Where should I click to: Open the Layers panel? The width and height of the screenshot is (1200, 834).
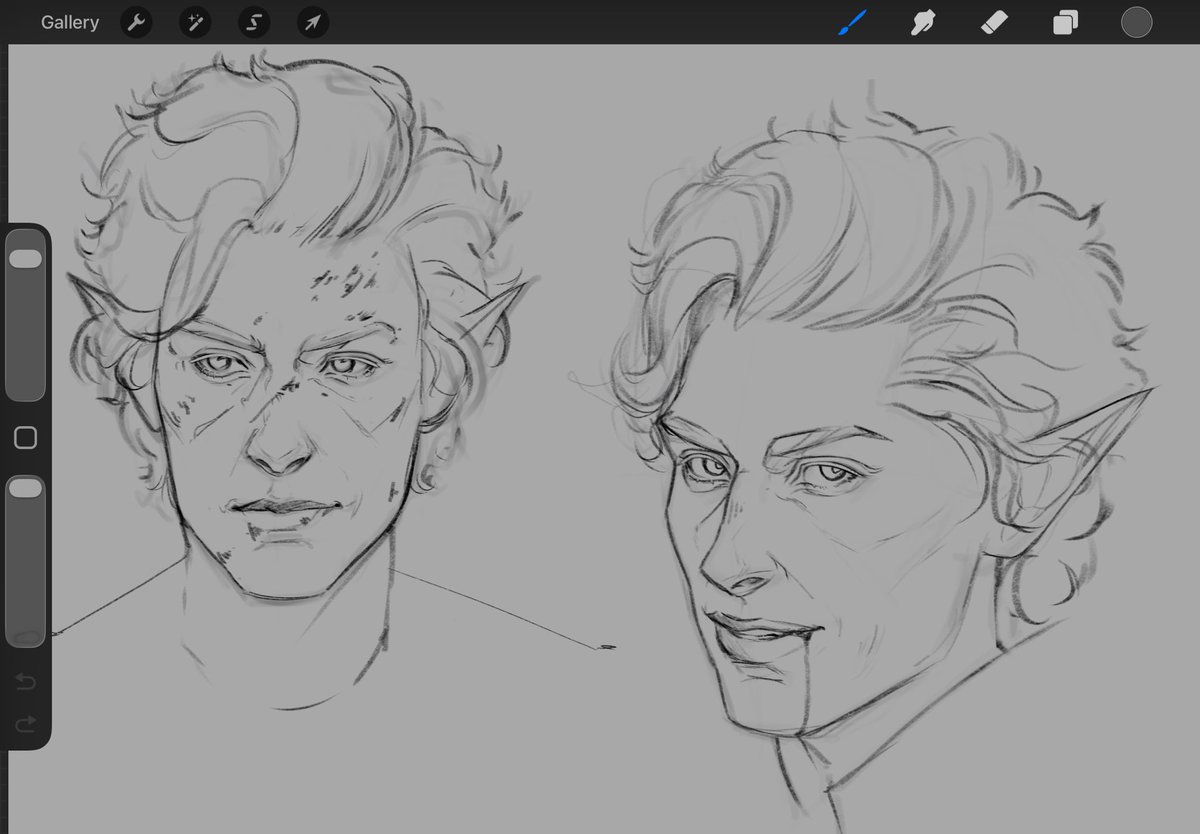pyautogui.click(x=1065, y=22)
